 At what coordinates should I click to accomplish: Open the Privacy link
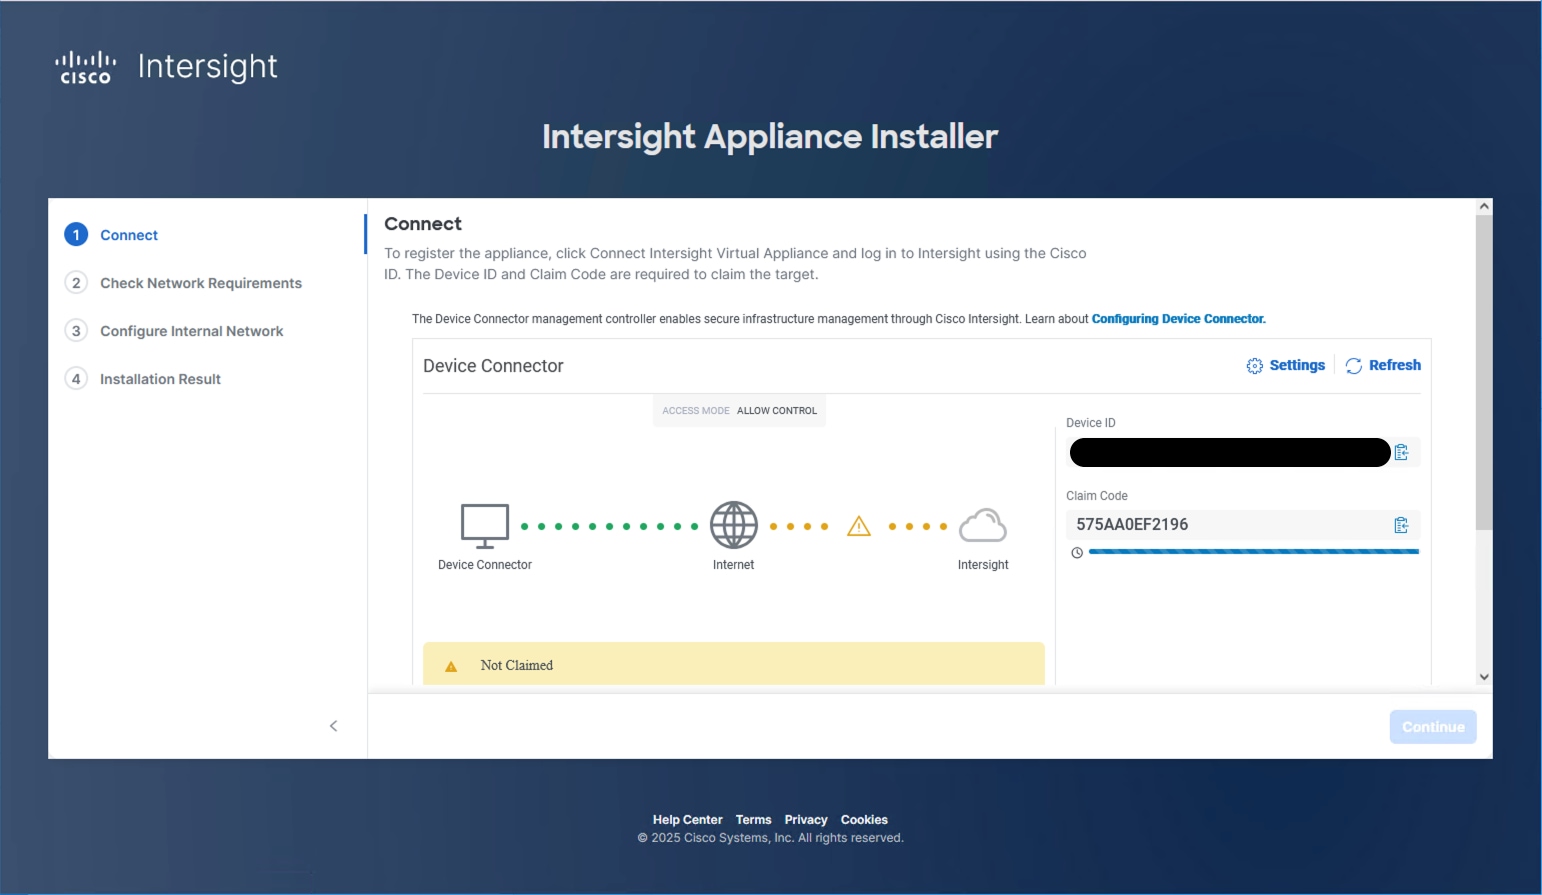pyautogui.click(x=806, y=820)
